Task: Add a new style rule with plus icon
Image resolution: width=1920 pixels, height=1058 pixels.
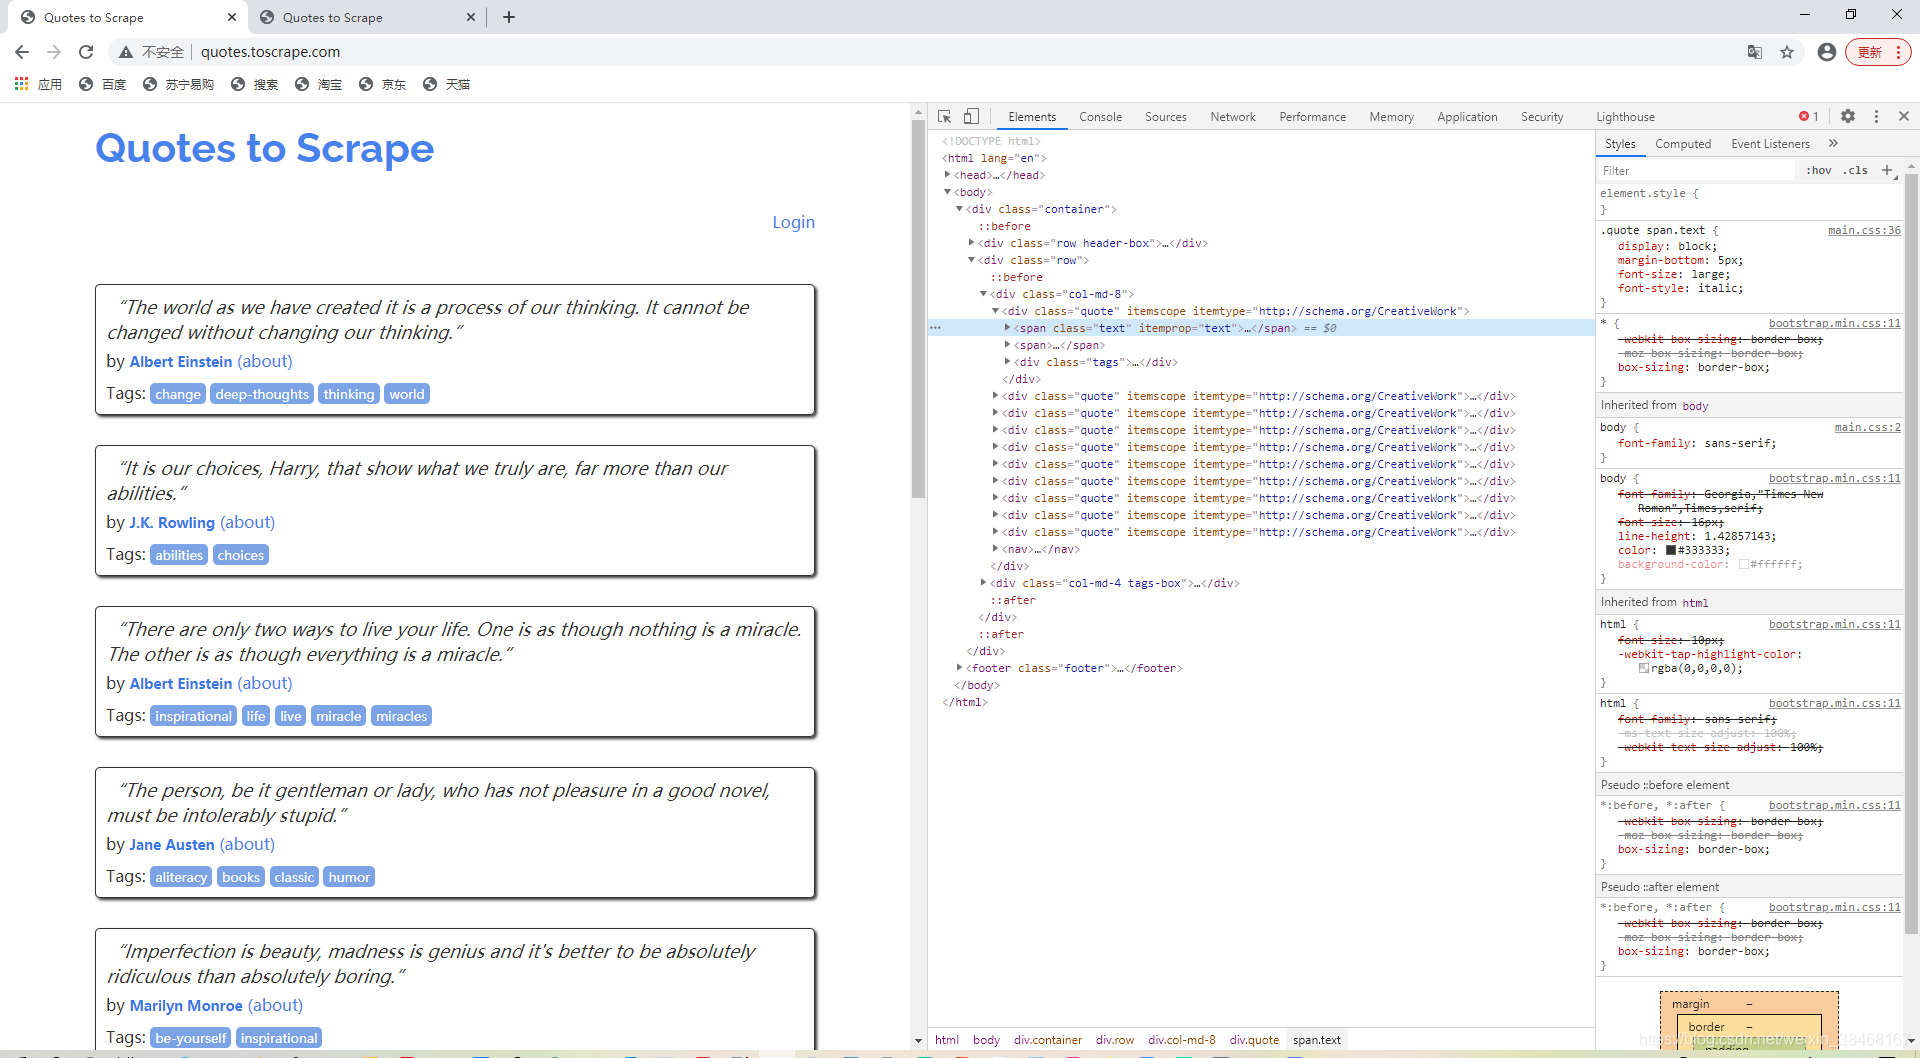Action: click(1887, 171)
